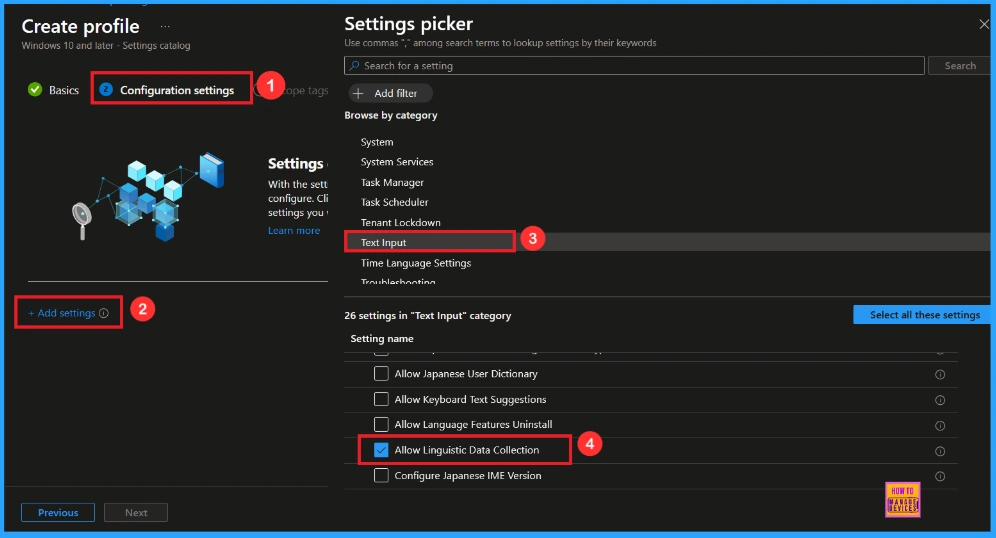Uncheck Allow Linguistic Data Collection
This screenshot has height=538, width=996.
click(381, 450)
